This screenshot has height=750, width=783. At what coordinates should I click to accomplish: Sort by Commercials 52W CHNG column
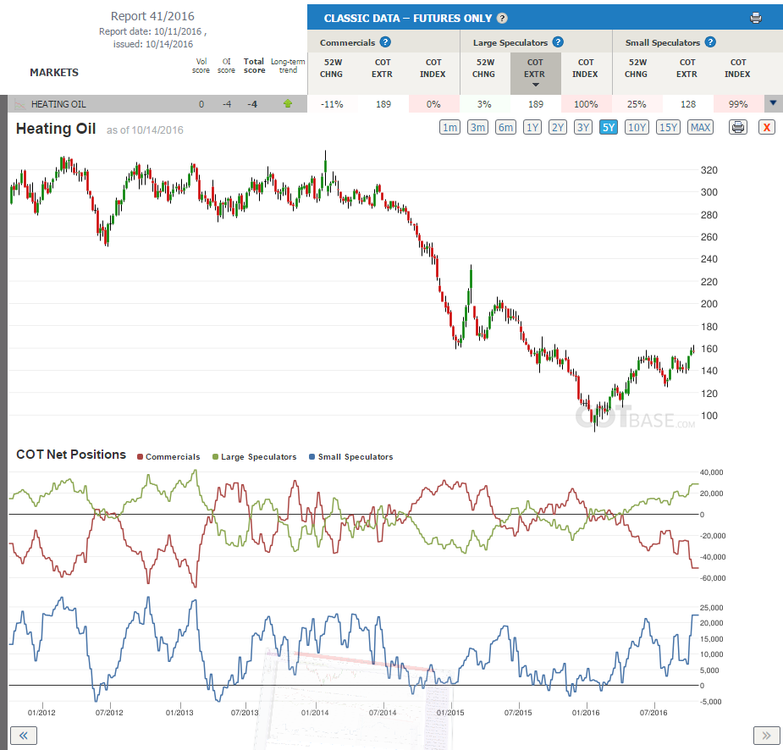[332, 68]
